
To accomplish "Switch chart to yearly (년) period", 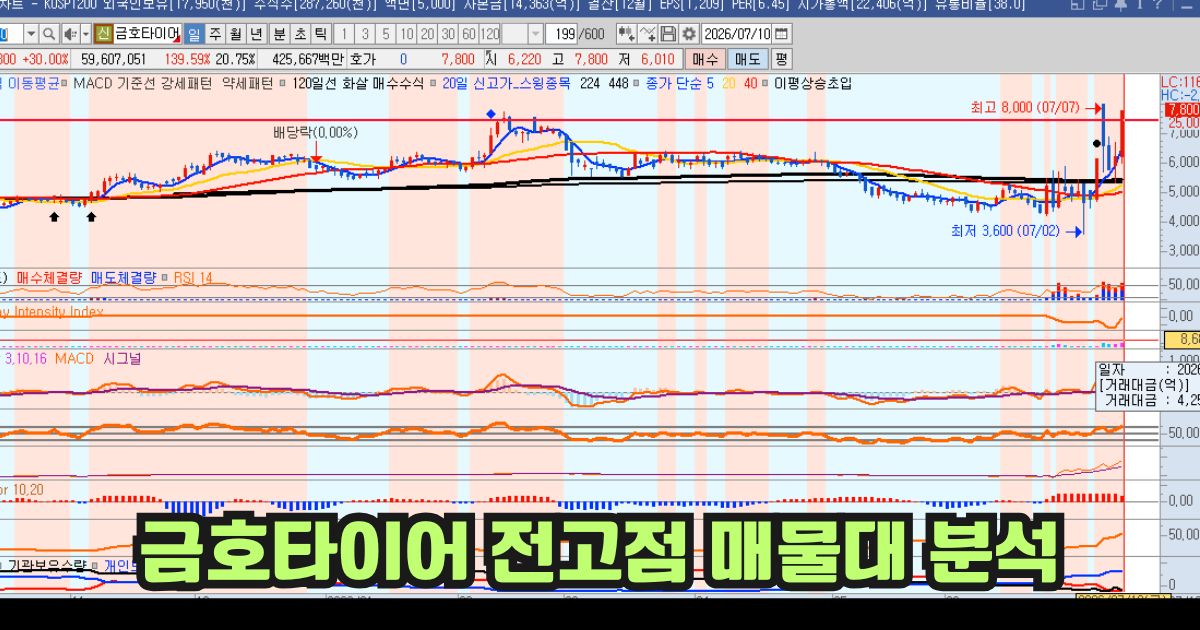I will click(256, 34).
